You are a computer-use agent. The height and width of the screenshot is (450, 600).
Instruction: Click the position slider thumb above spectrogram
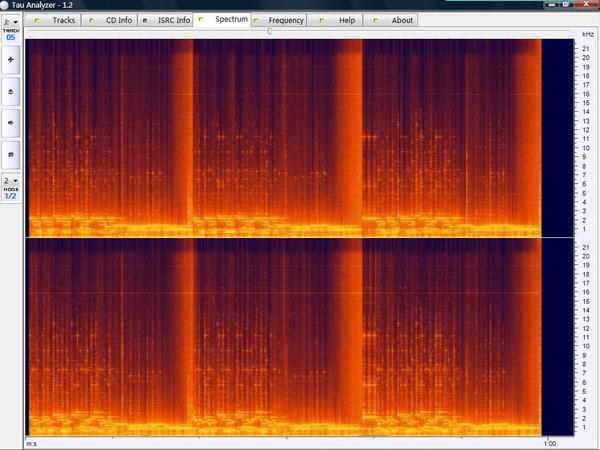point(269,31)
